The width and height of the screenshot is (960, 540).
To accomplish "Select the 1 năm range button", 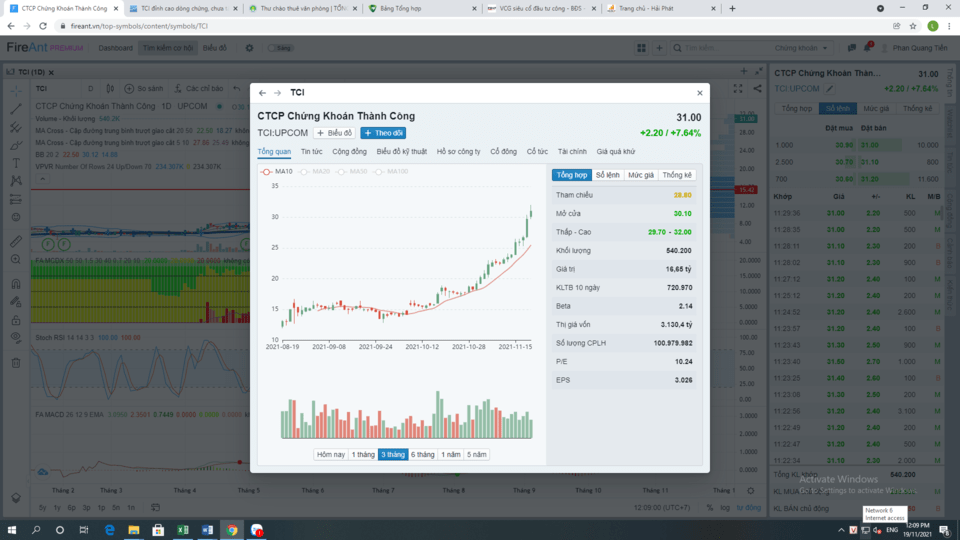I will [x=451, y=454].
